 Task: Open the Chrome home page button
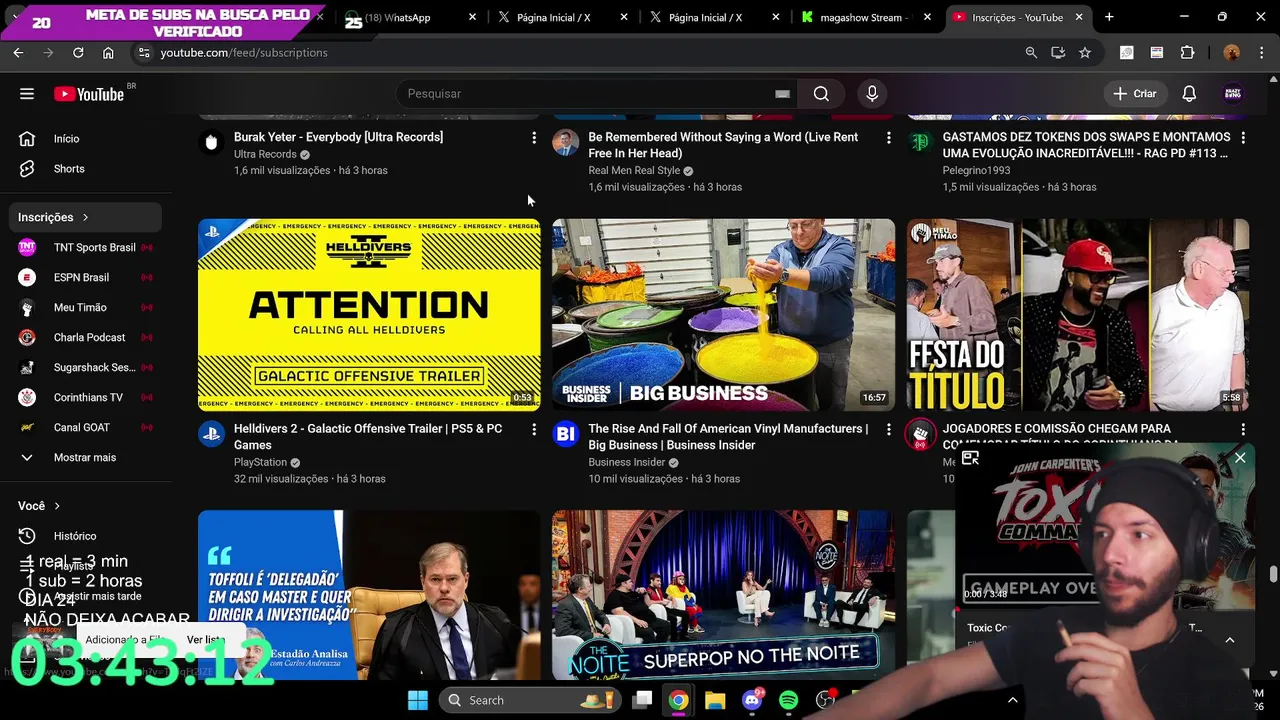click(x=108, y=53)
